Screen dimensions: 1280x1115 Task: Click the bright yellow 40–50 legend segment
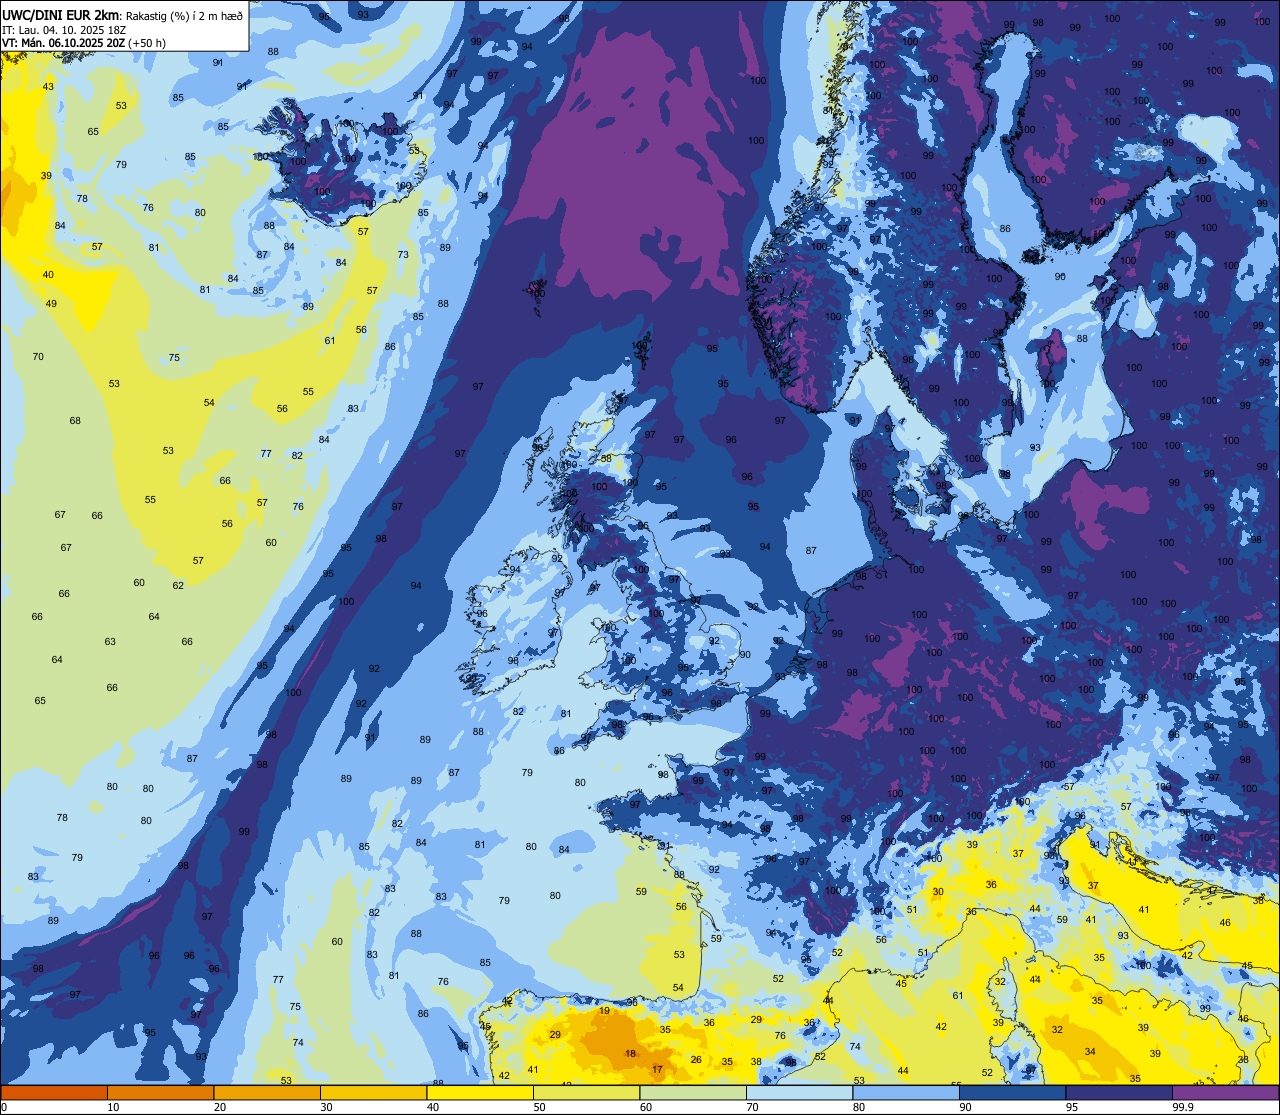coord(480,1092)
